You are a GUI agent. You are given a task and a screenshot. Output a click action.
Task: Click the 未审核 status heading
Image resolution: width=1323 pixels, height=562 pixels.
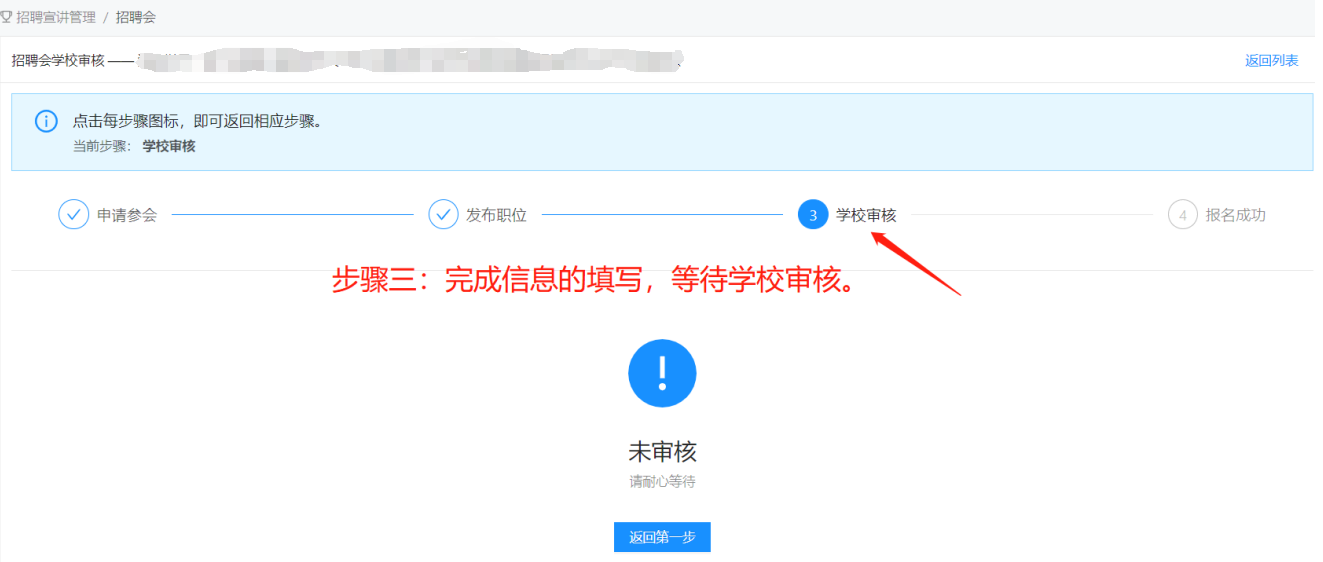(662, 451)
